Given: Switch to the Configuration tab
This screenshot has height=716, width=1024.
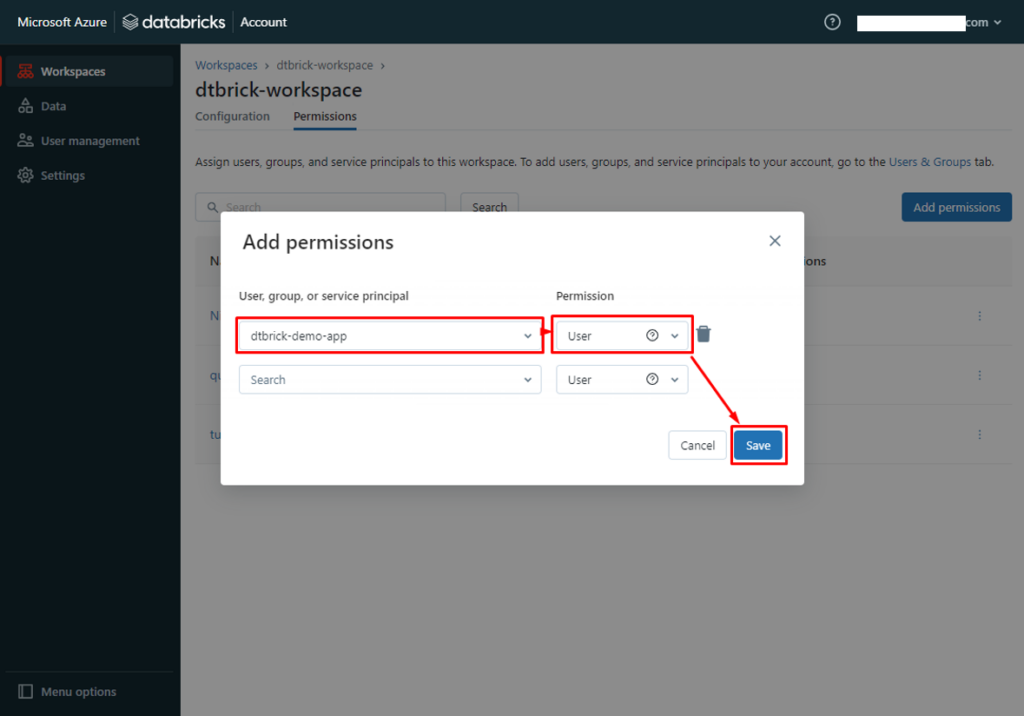Looking at the screenshot, I should (232, 116).
